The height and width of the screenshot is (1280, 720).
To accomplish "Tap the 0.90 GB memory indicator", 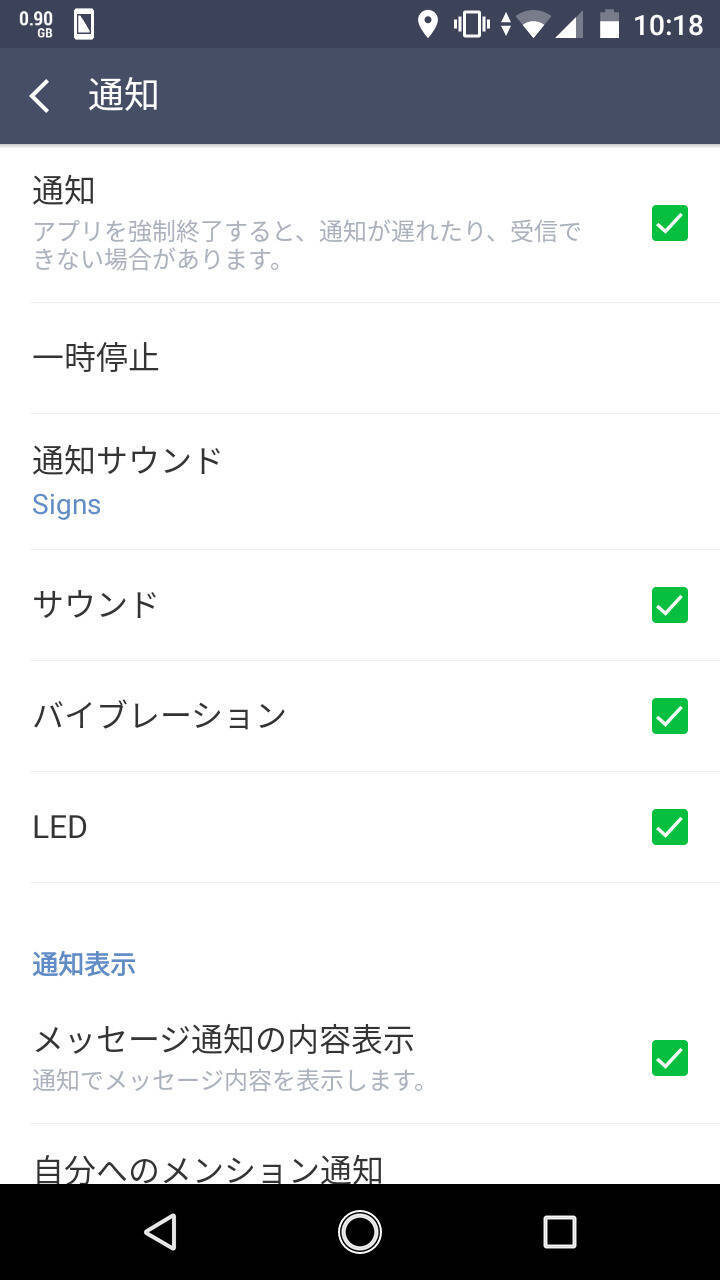I will click(x=36, y=24).
